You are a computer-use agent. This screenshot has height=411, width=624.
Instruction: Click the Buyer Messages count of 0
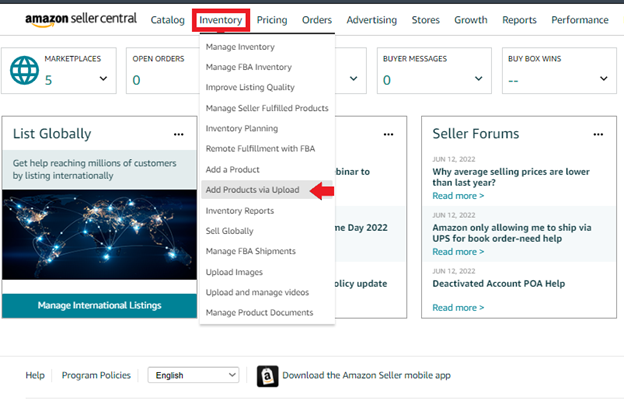[x=387, y=80]
